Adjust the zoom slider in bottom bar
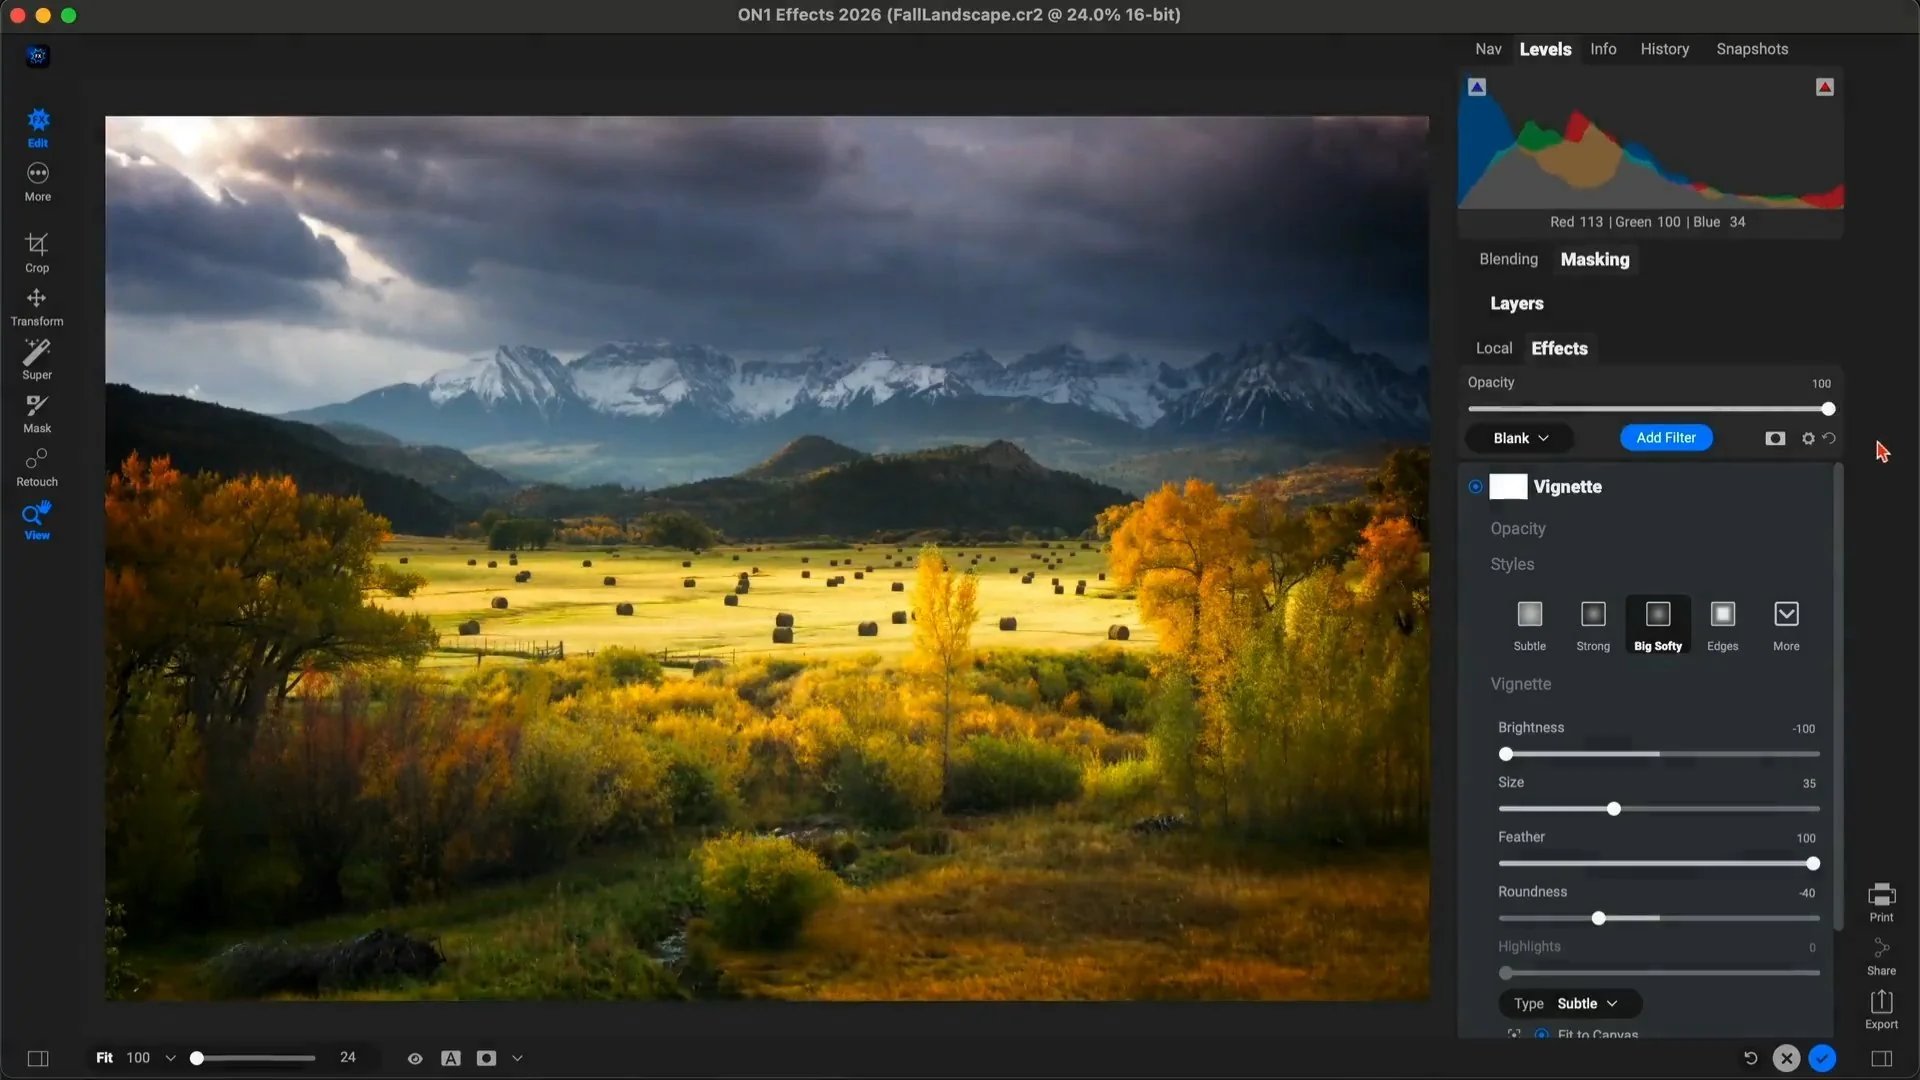1920x1080 pixels. click(x=197, y=1058)
